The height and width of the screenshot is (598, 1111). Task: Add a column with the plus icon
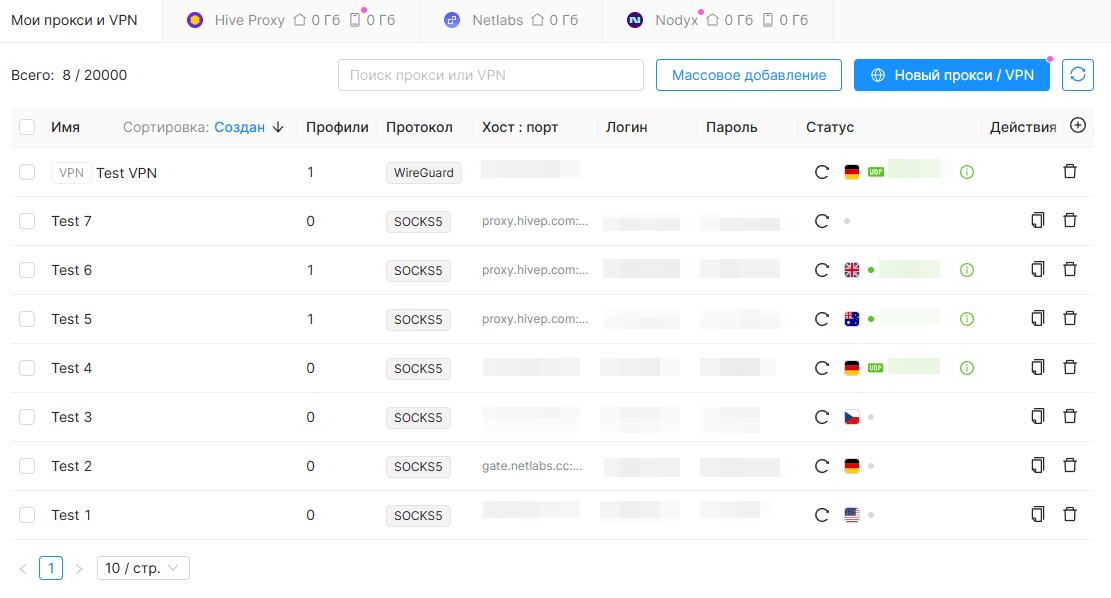click(x=1078, y=125)
